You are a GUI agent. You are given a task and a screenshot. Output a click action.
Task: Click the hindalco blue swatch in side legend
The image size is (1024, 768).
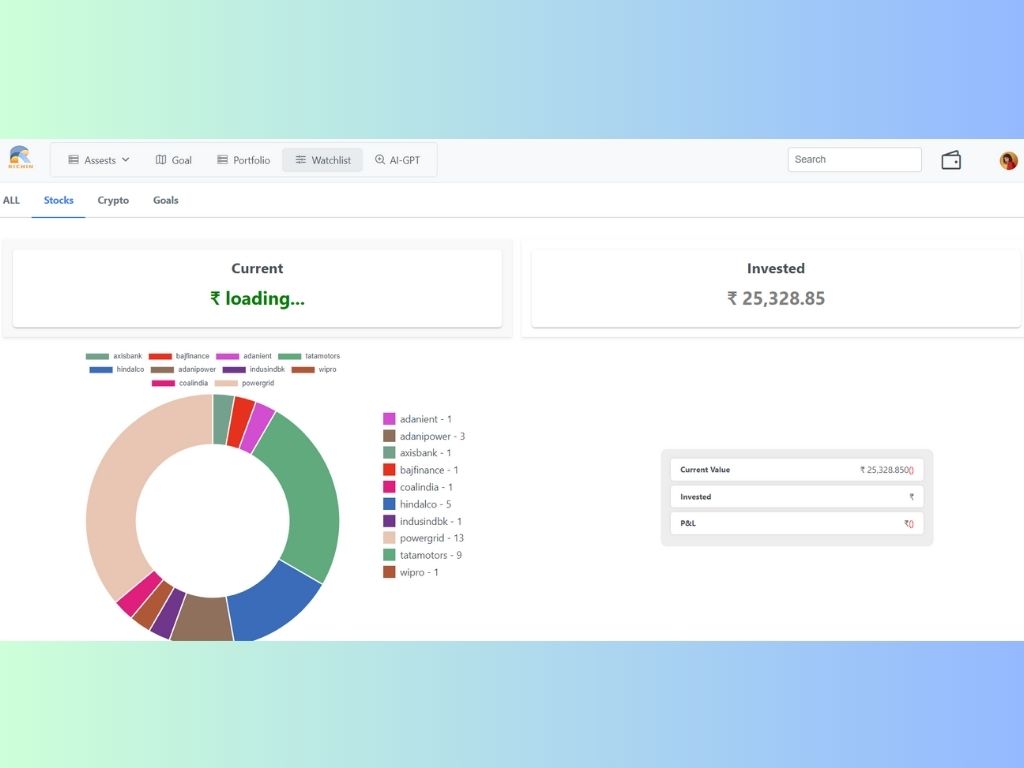point(389,504)
